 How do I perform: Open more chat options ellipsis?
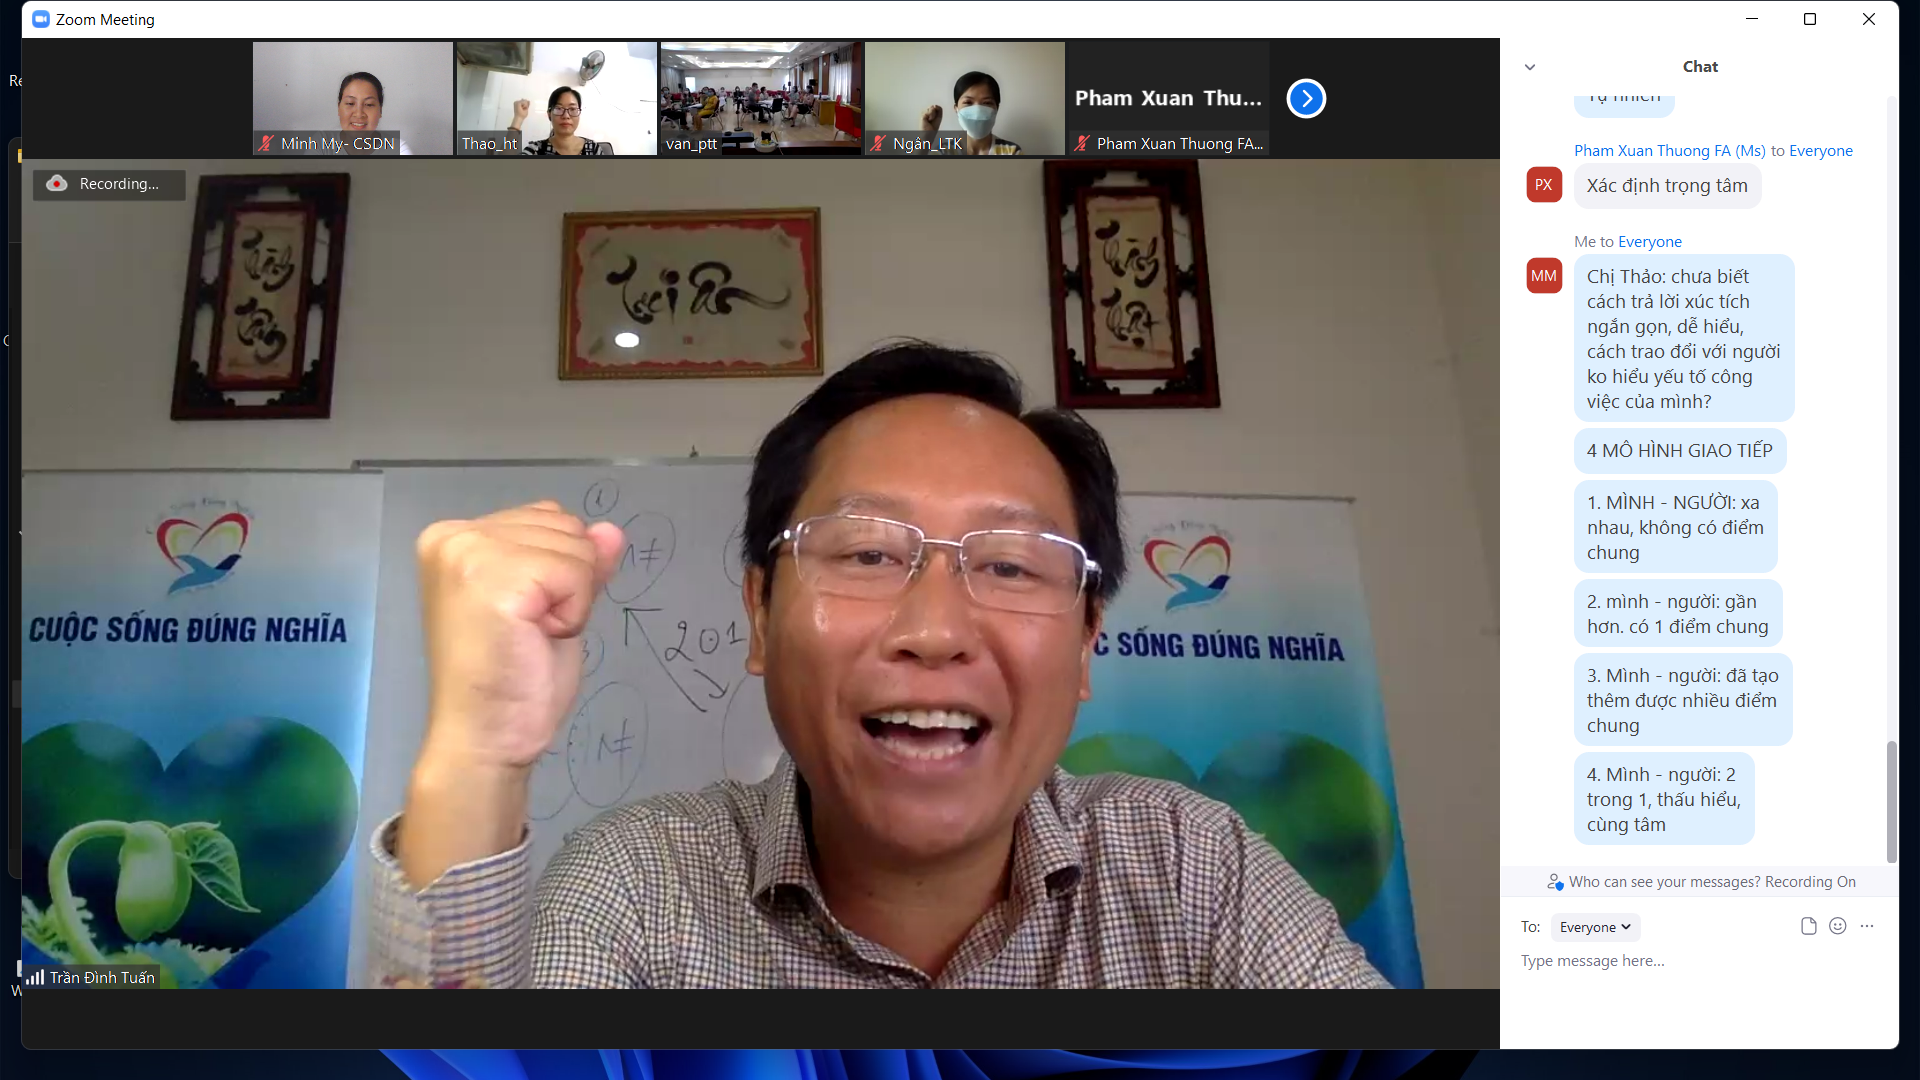[x=1867, y=926]
